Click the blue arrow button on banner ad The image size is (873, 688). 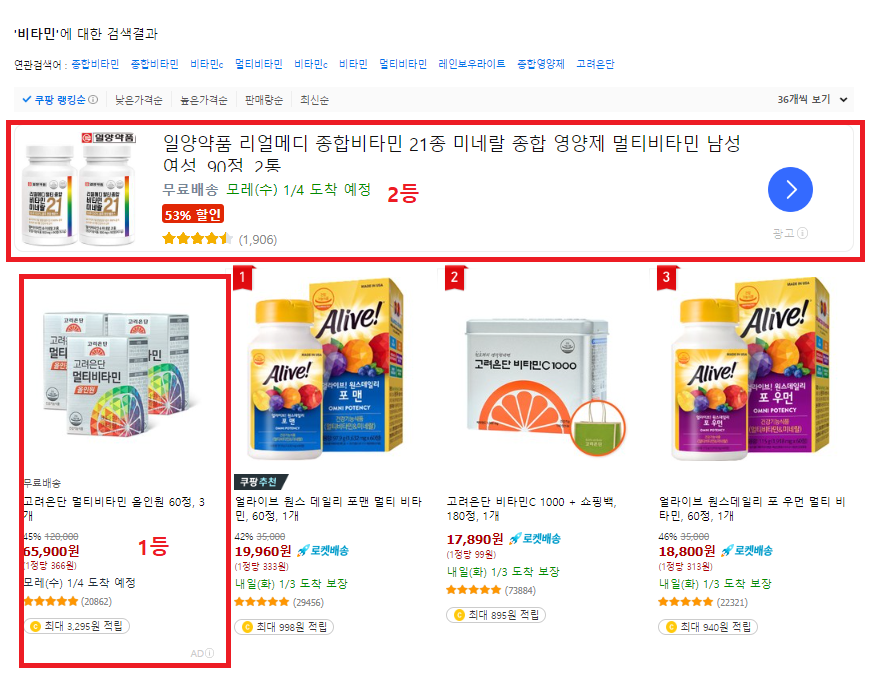pyautogui.click(x=789, y=189)
